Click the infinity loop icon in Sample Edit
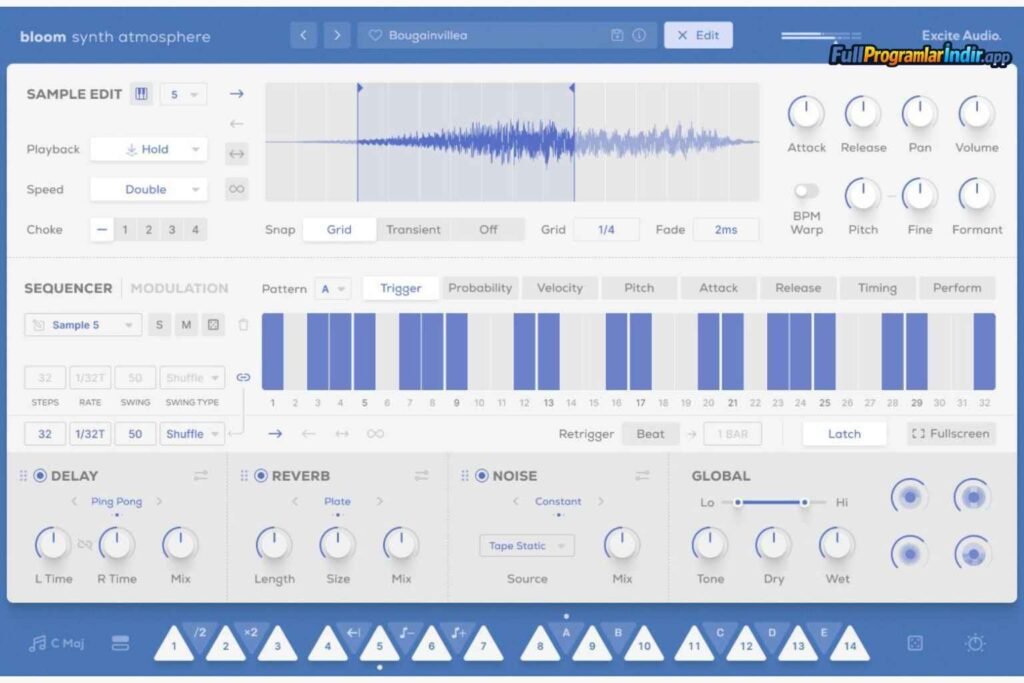The height and width of the screenshot is (683, 1024). (235, 189)
